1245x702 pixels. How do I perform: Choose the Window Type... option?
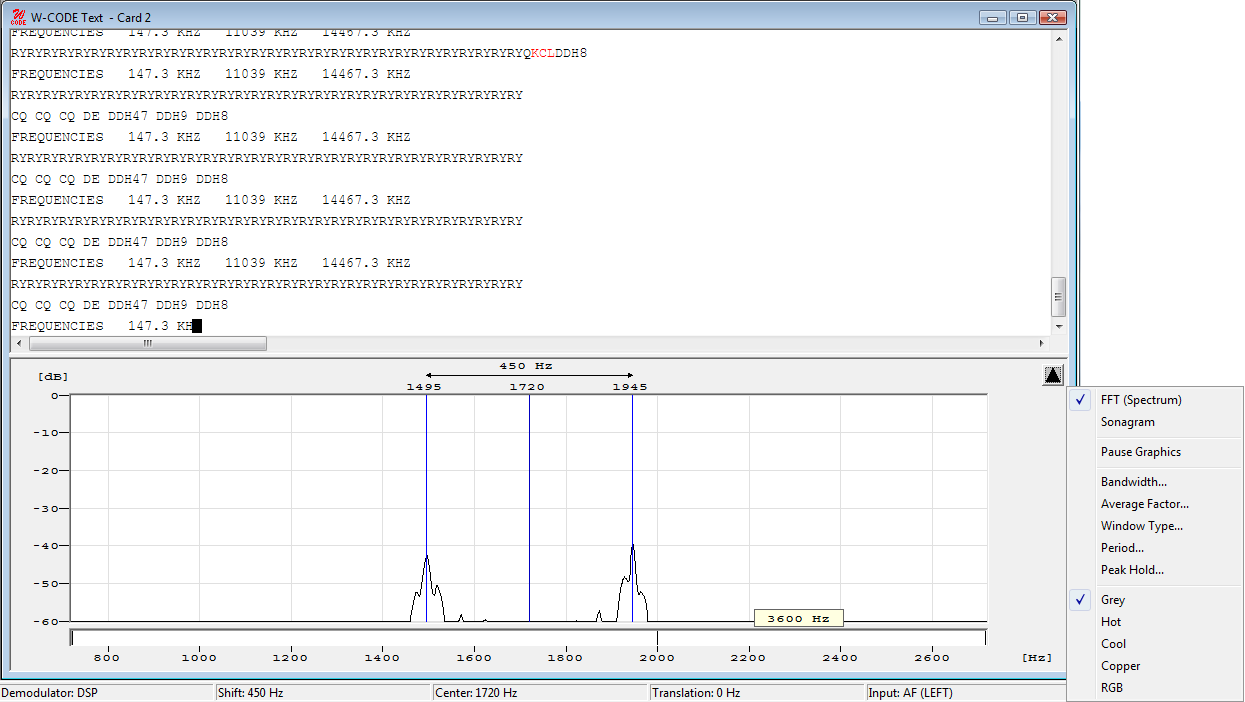[1141, 526]
